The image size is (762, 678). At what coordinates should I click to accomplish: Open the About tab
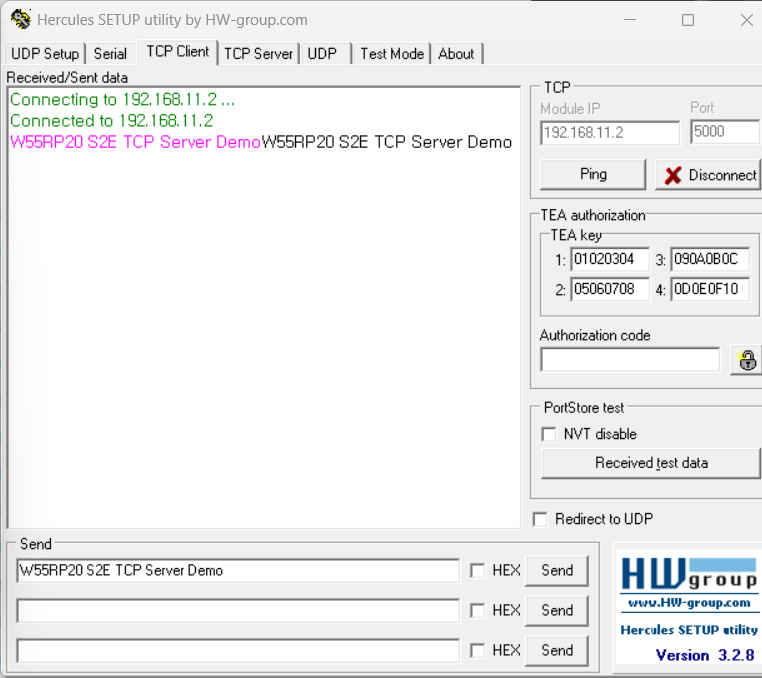456,54
